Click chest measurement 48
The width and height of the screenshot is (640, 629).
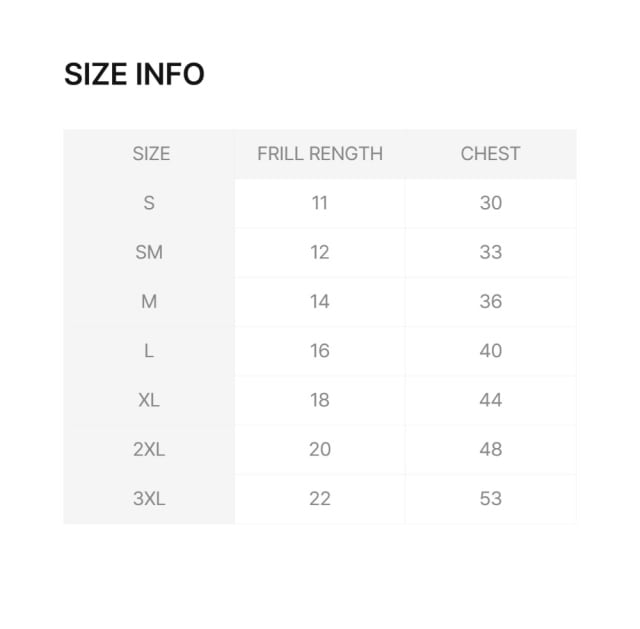pos(490,449)
